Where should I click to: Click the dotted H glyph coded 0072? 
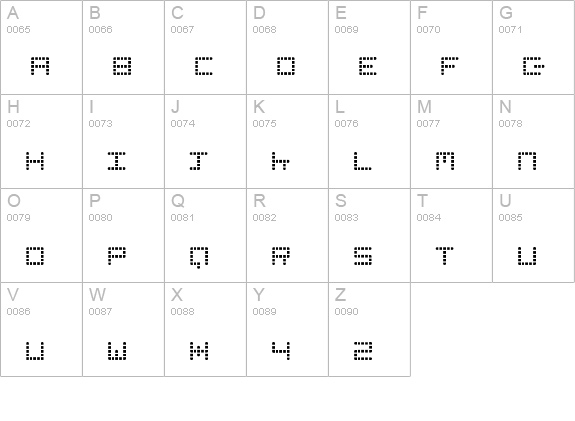[35, 161]
